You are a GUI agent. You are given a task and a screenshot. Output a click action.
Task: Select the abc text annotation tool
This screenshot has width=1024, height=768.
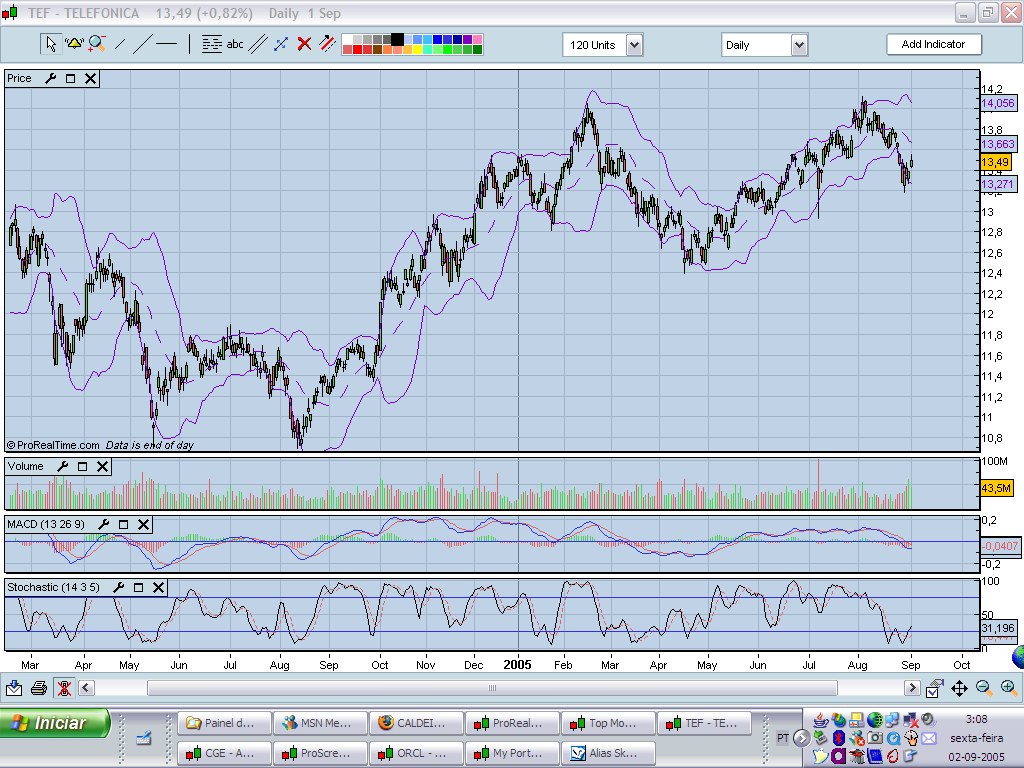tap(235, 44)
